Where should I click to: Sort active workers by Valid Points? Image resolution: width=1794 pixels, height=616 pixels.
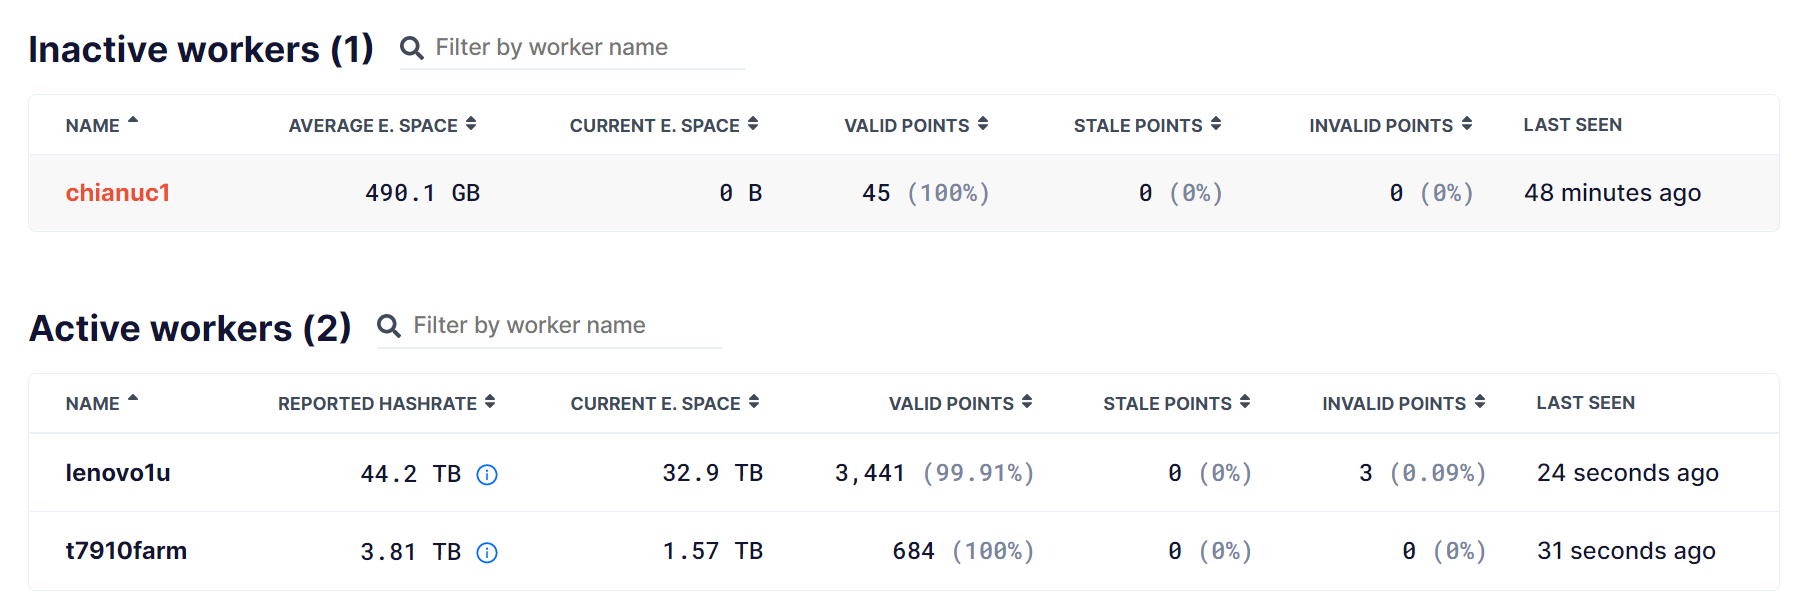960,403
